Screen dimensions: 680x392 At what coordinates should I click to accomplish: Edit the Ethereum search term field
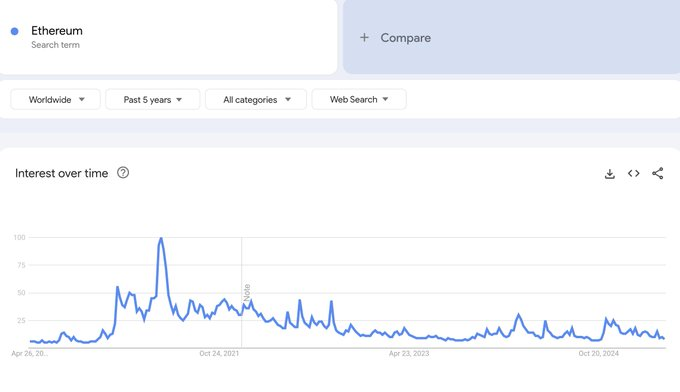point(168,37)
